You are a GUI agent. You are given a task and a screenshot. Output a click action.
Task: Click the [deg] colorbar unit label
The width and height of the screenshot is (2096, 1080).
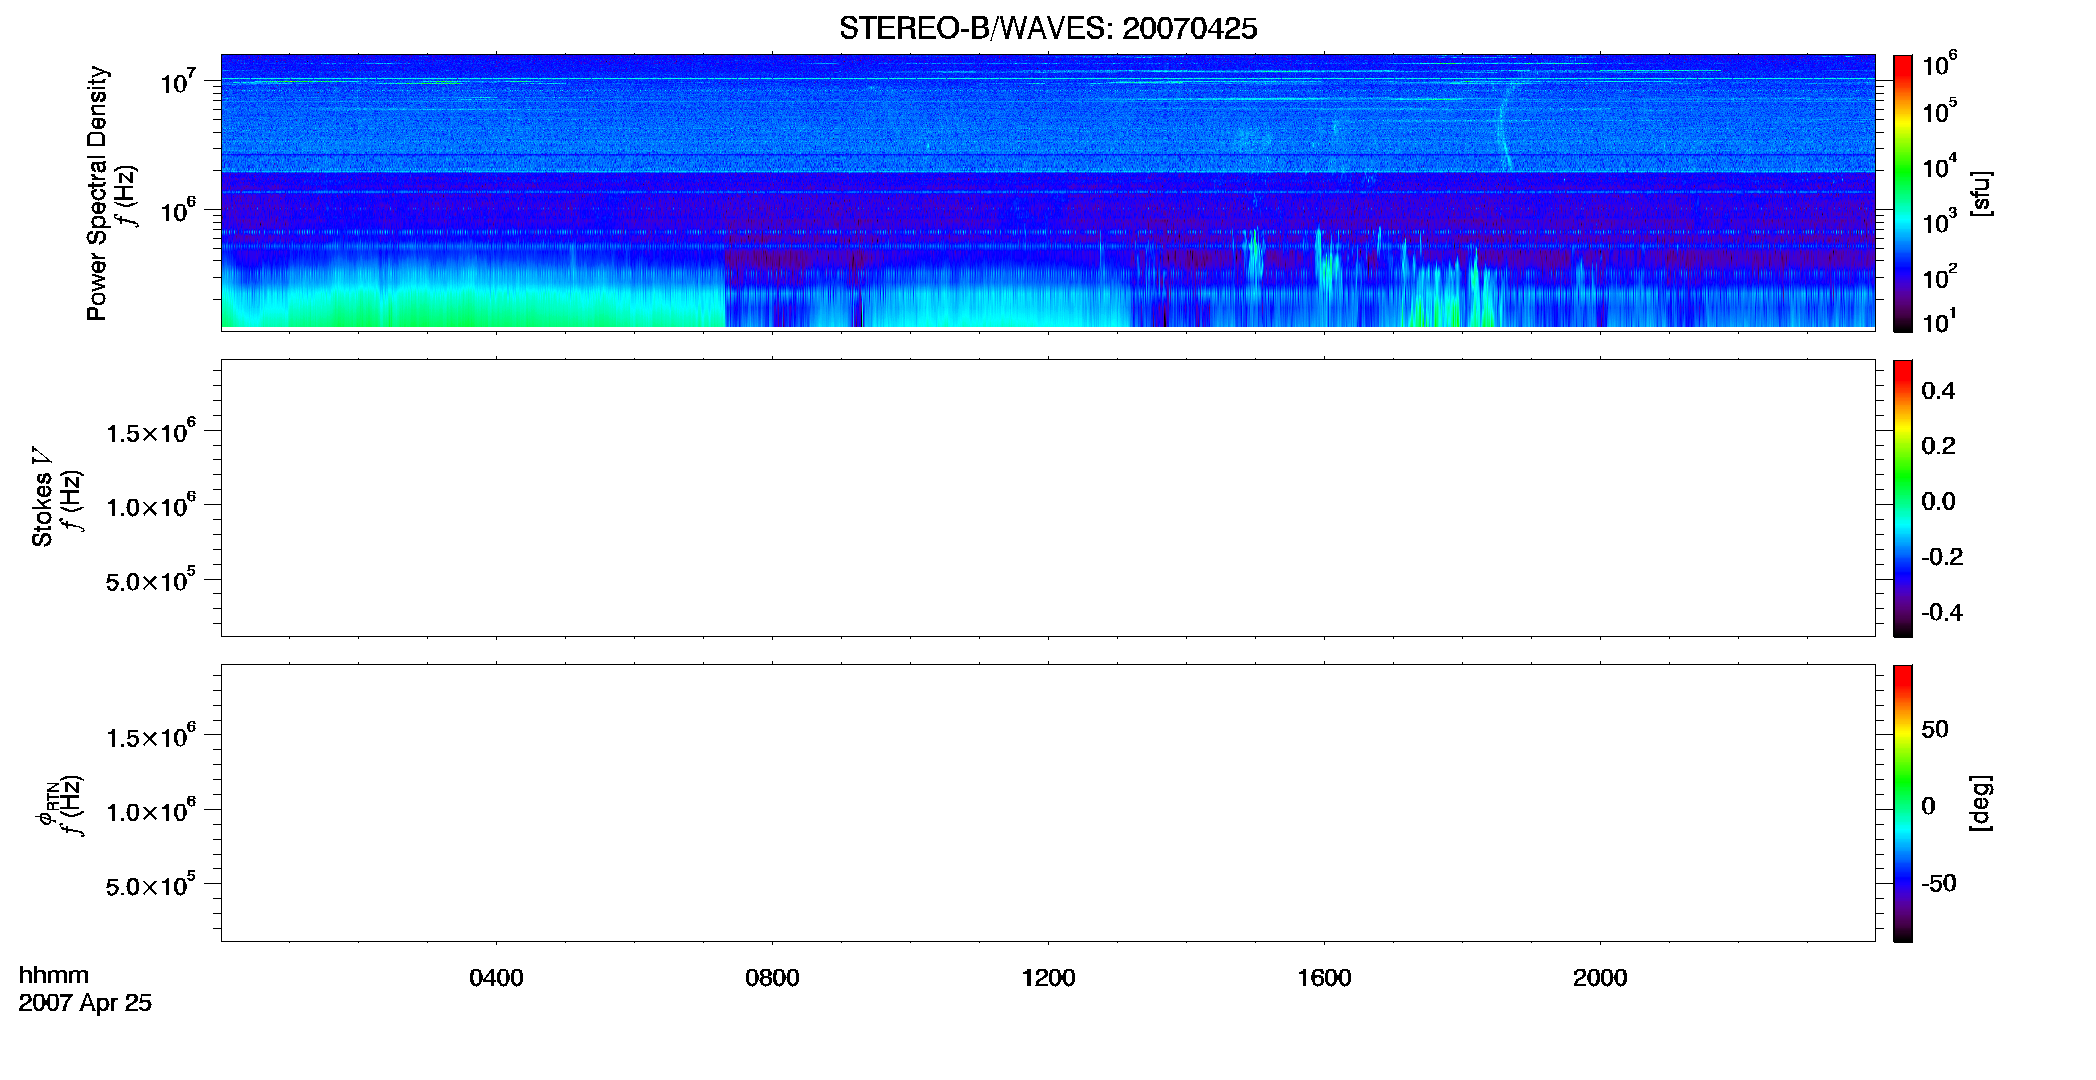pyautogui.click(x=1980, y=802)
